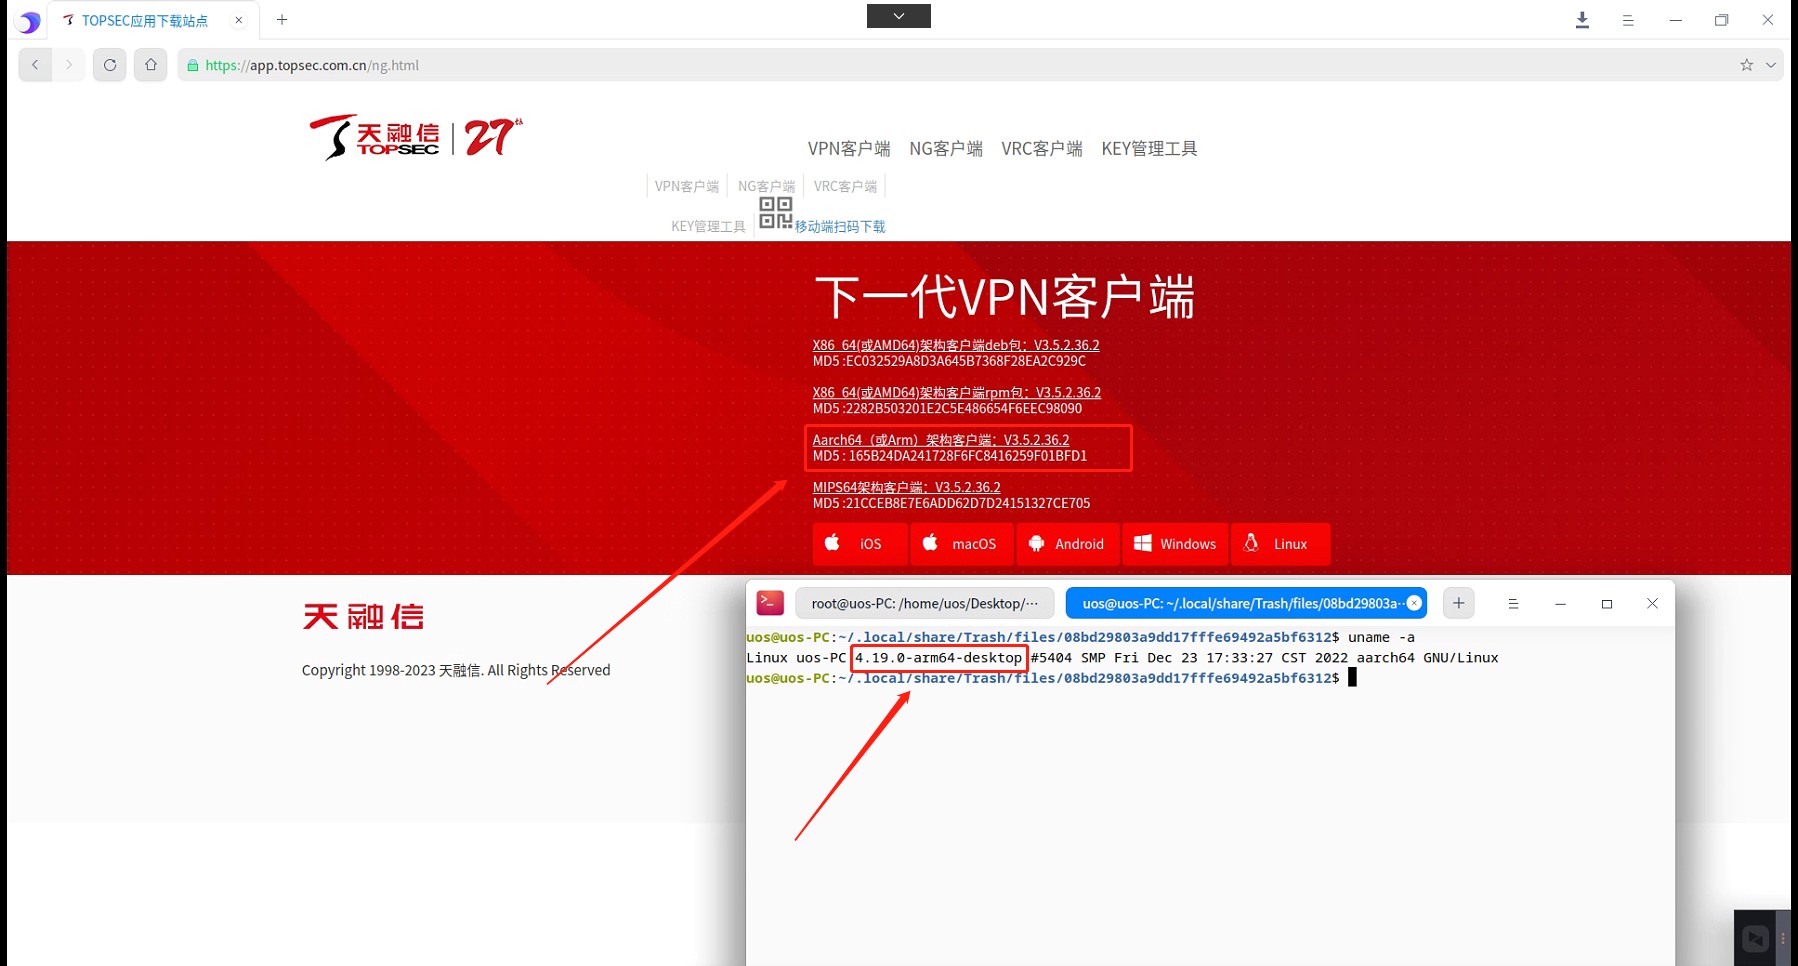Screen dimensions: 1798x966
Task: Download the X86_64 rpm package V3.5.2.36.2
Action: (957, 392)
